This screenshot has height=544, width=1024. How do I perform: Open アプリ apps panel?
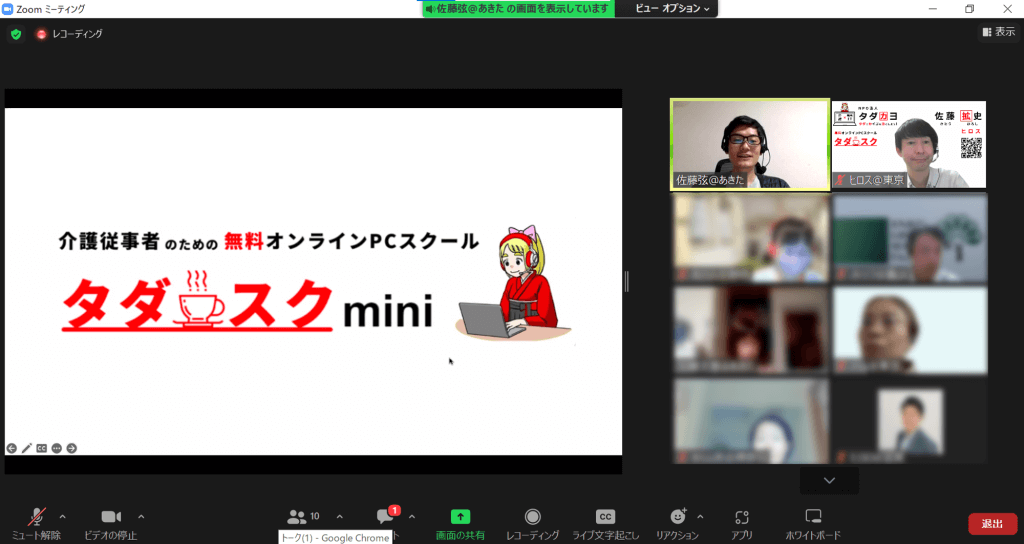(x=741, y=524)
